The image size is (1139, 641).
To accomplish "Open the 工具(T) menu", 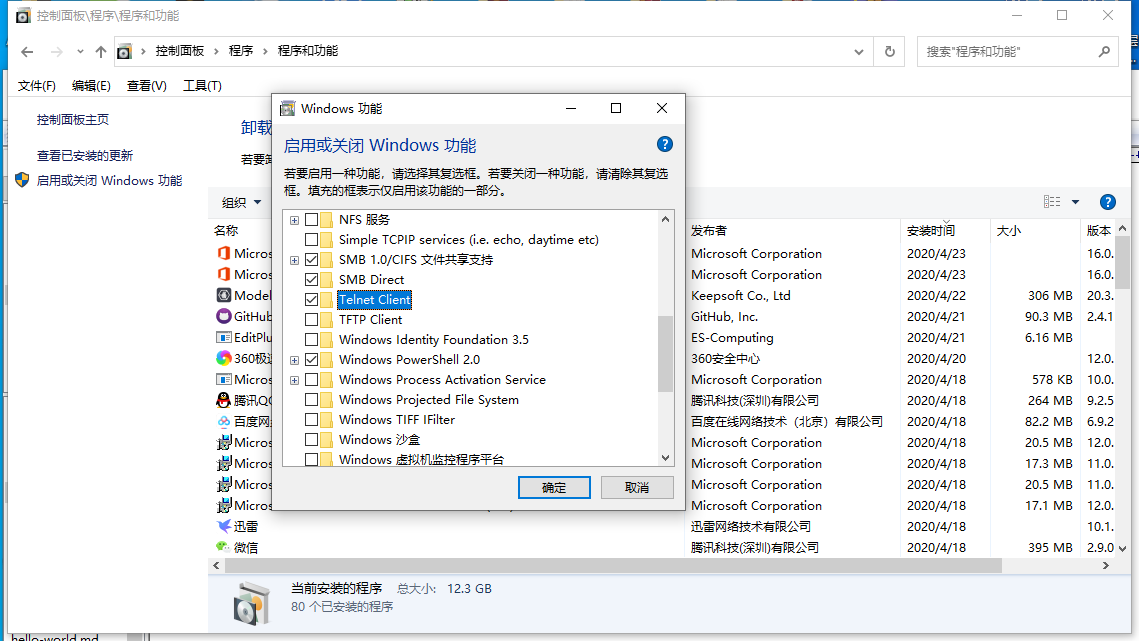I will [202, 86].
